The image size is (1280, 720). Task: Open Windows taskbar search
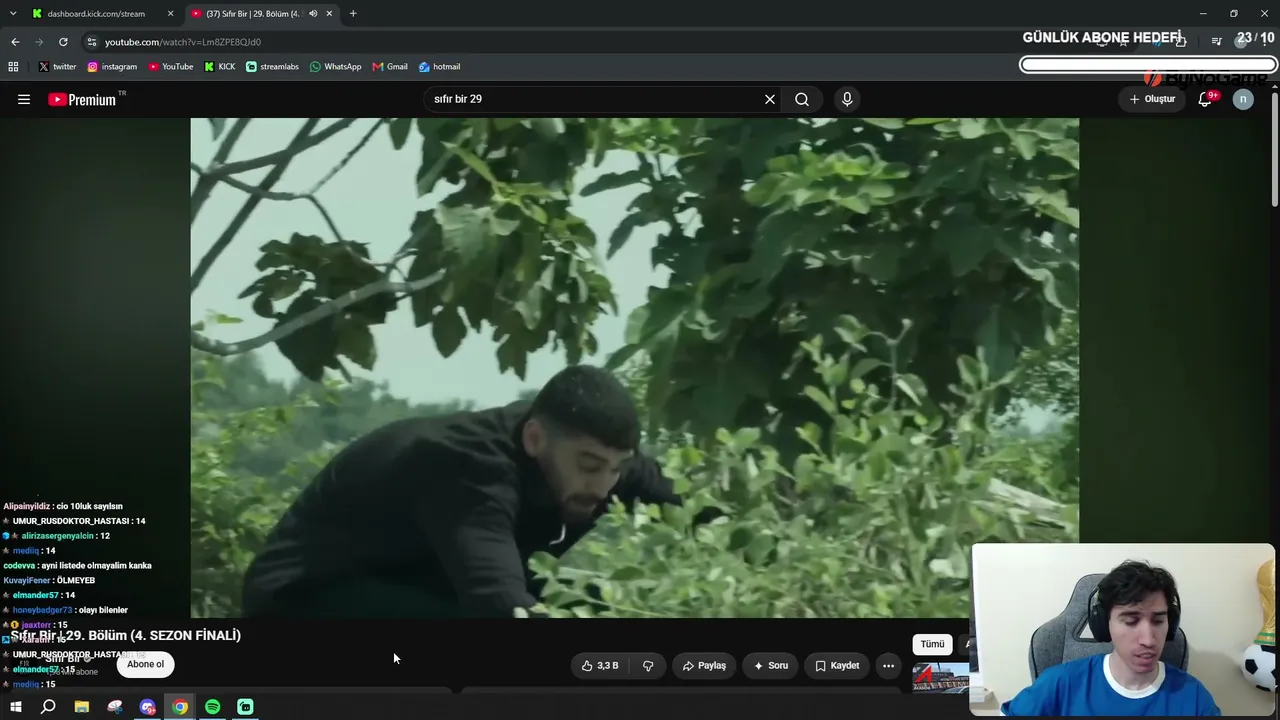pyautogui.click(x=48, y=707)
